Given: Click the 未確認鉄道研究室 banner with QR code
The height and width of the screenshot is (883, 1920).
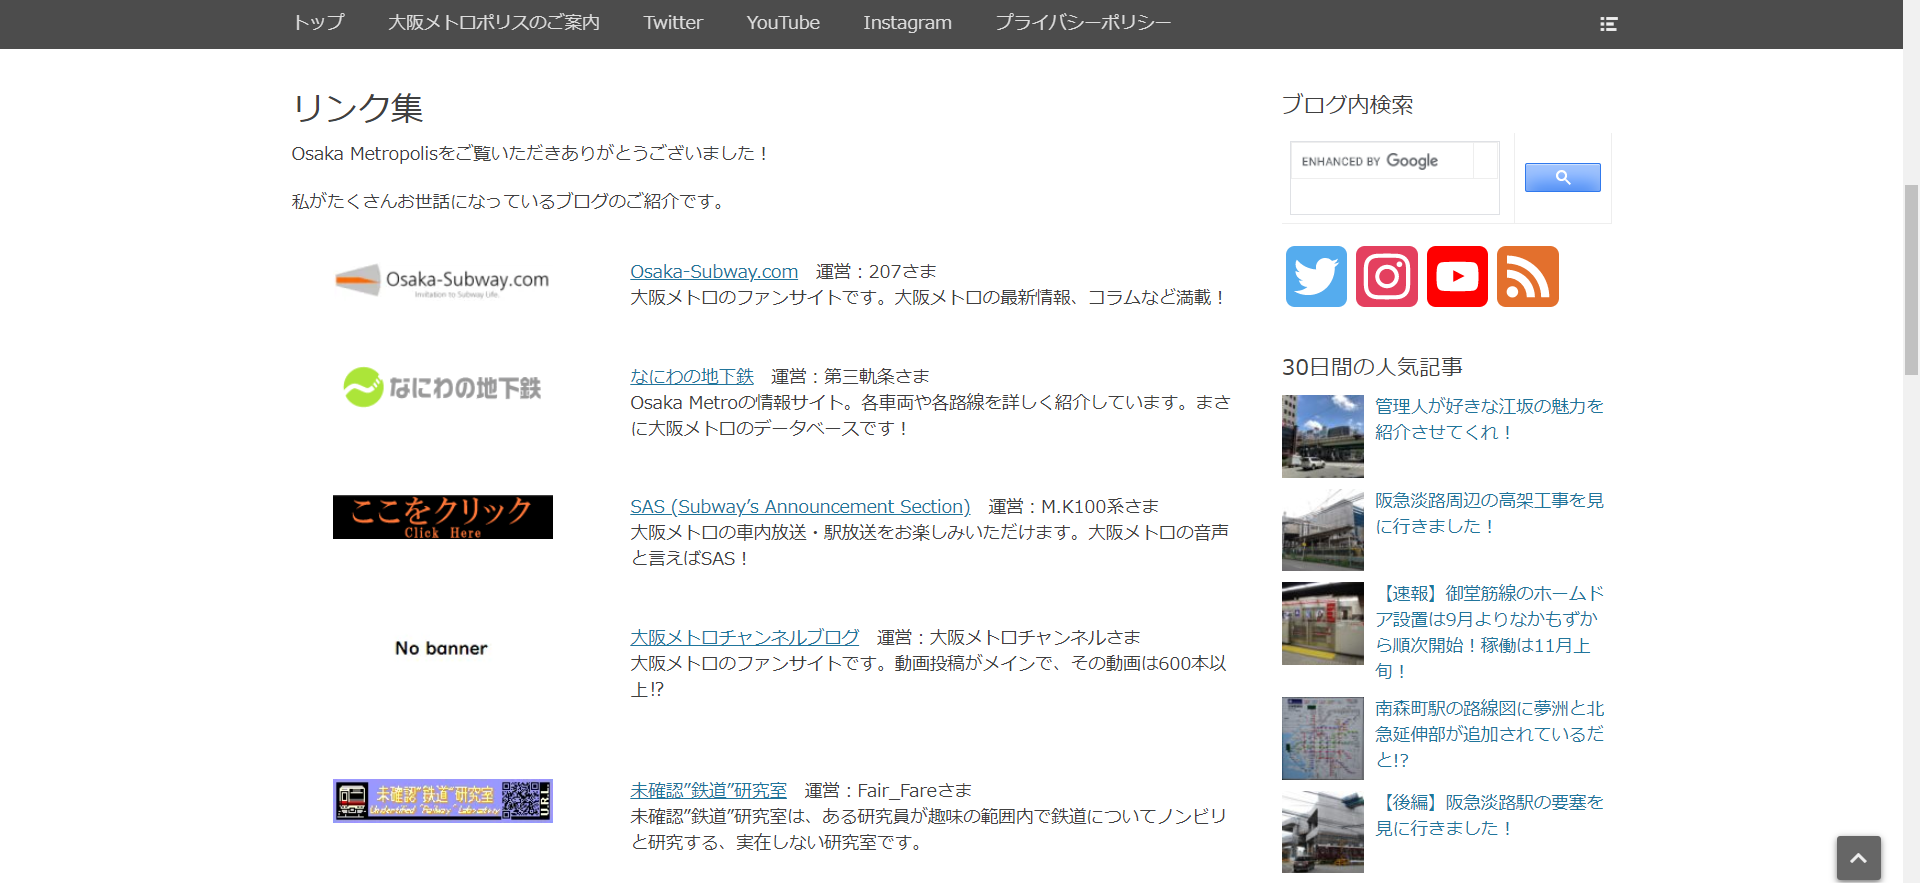Looking at the screenshot, I should (442, 800).
